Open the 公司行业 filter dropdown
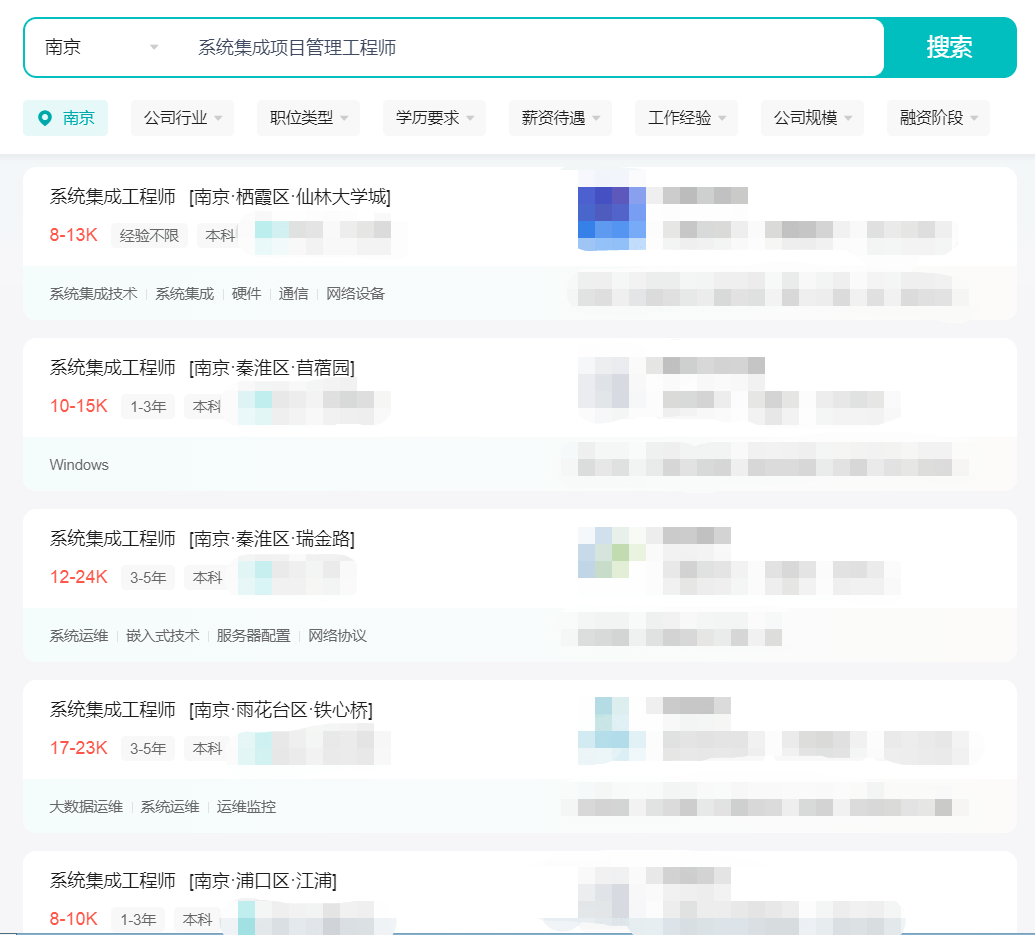The image size is (1035, 935). [x=182, y=117]
